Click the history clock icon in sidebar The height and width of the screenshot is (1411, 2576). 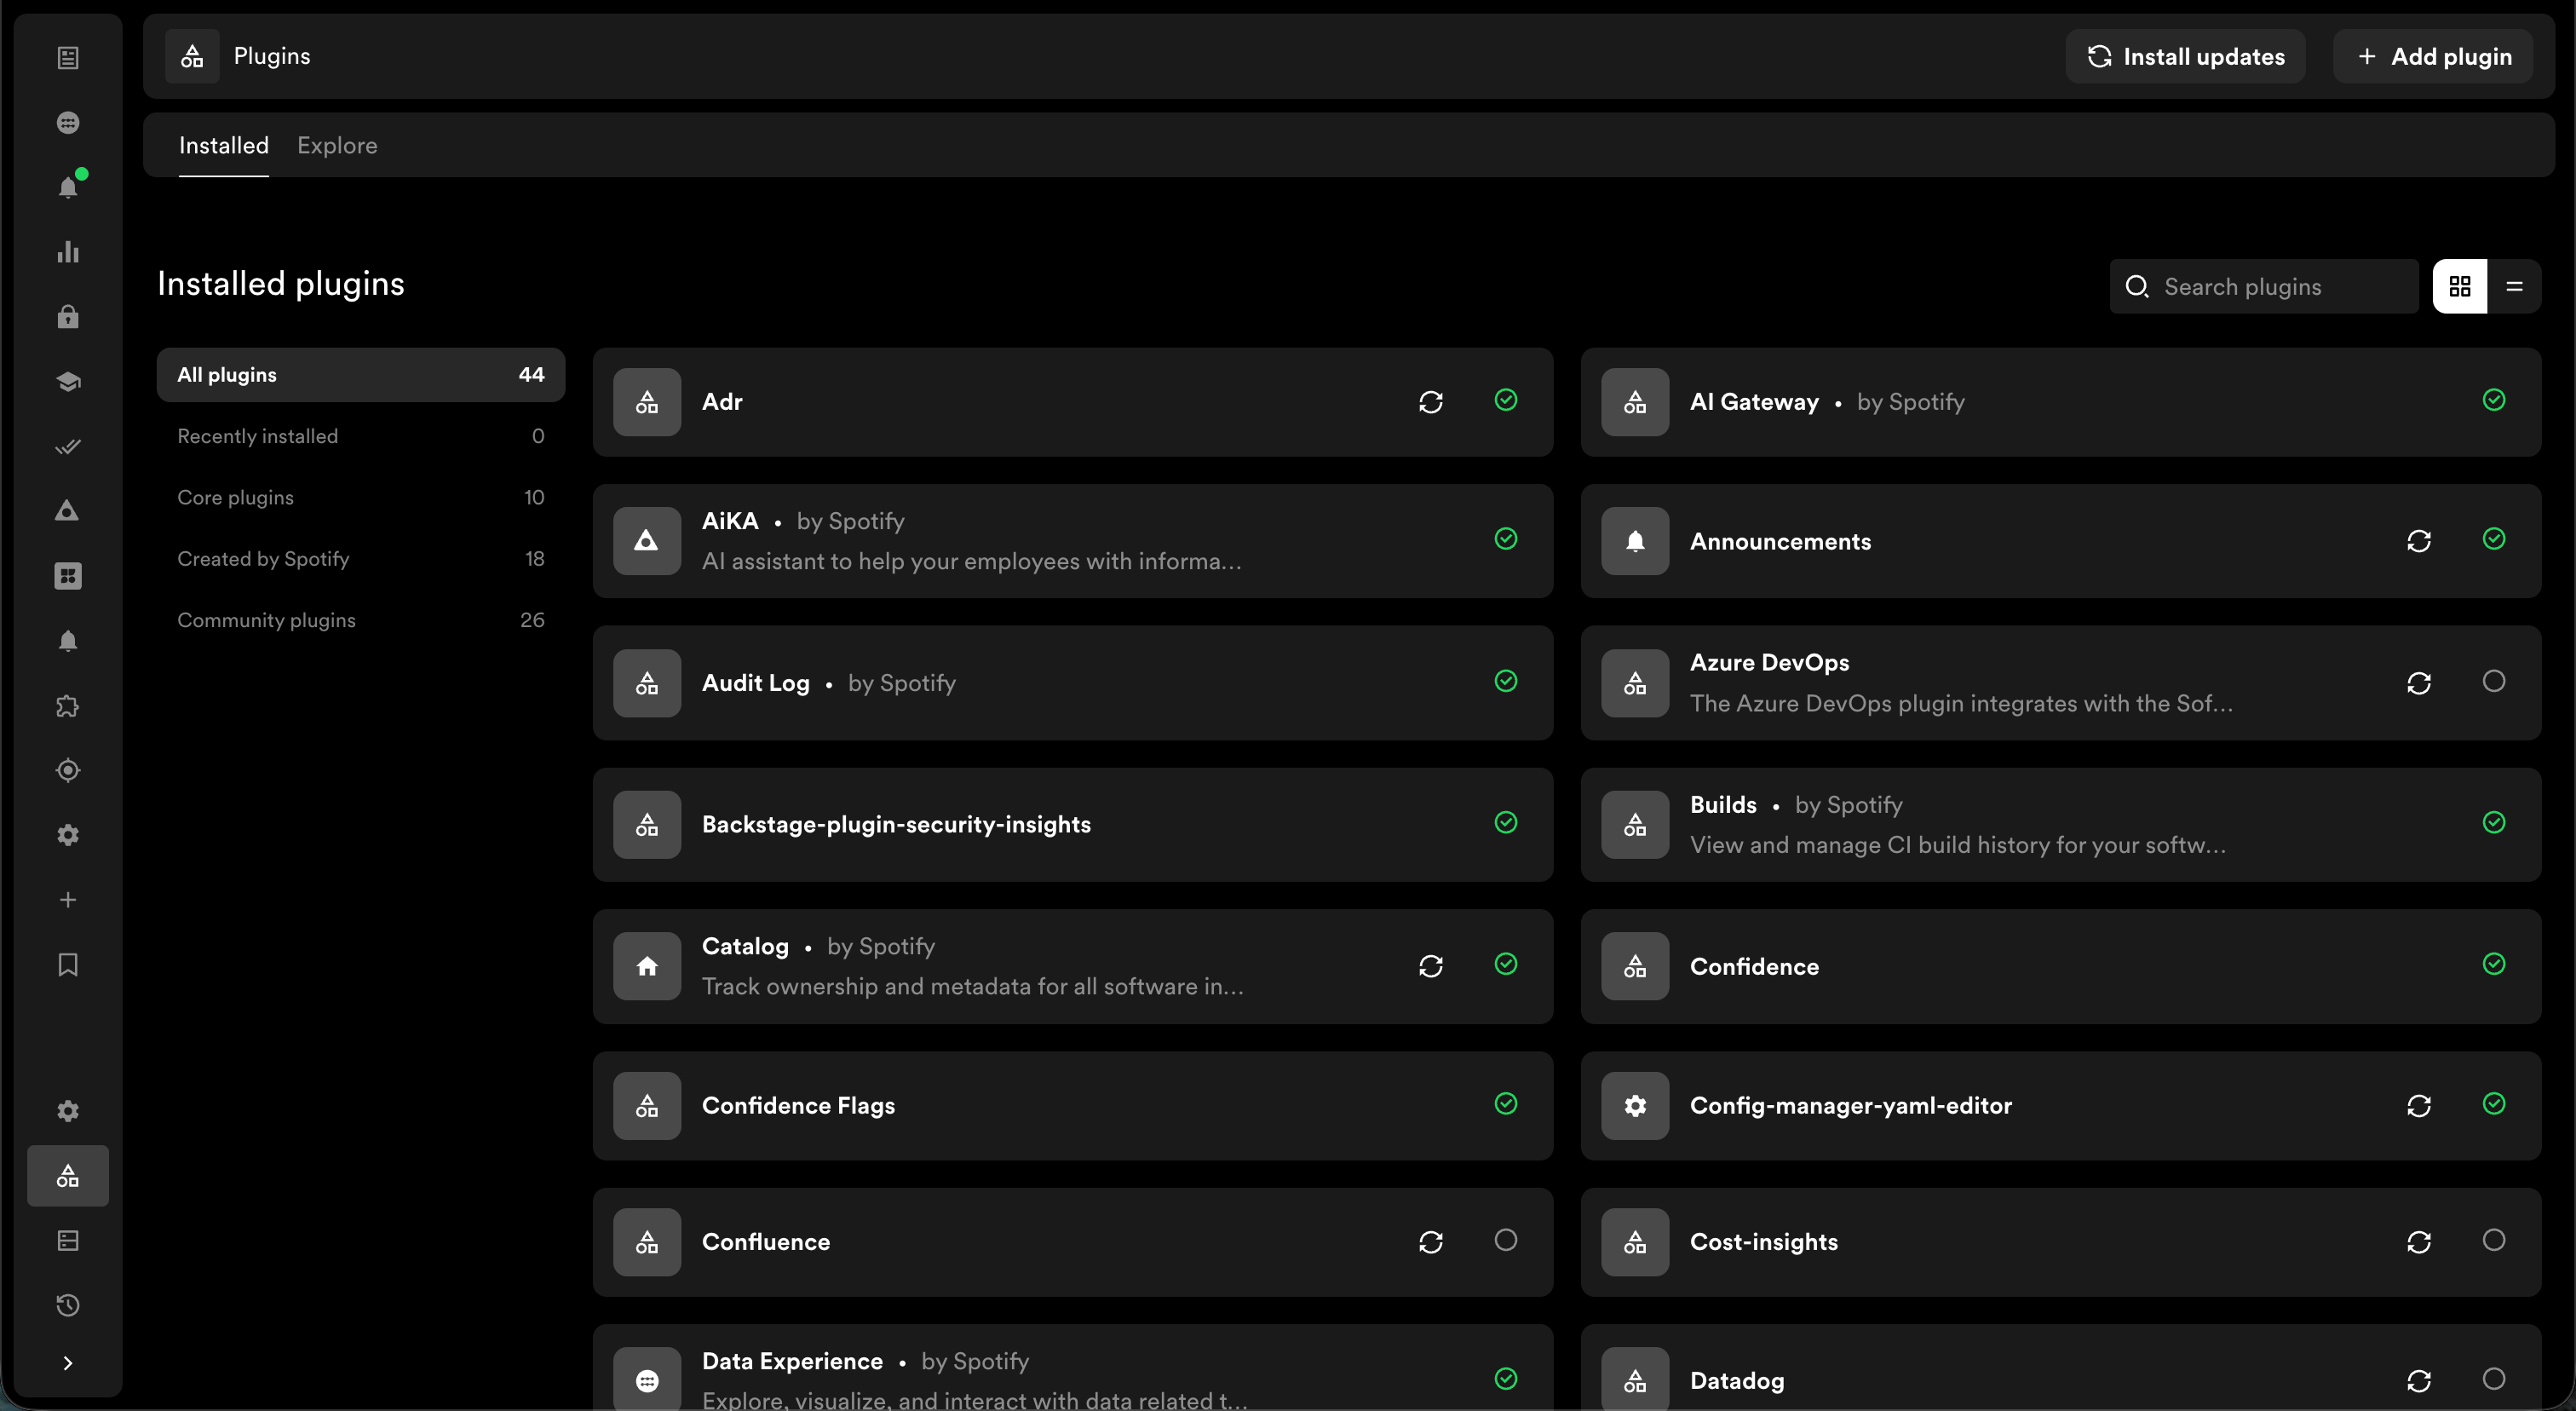68,1305
